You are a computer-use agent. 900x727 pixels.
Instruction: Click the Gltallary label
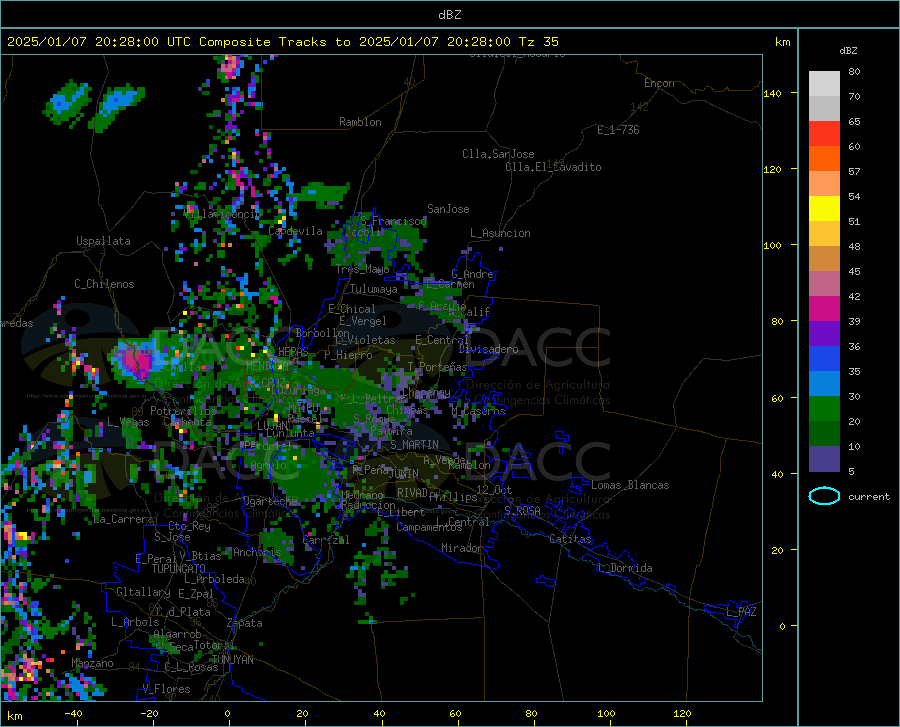[x=143, y=592]
